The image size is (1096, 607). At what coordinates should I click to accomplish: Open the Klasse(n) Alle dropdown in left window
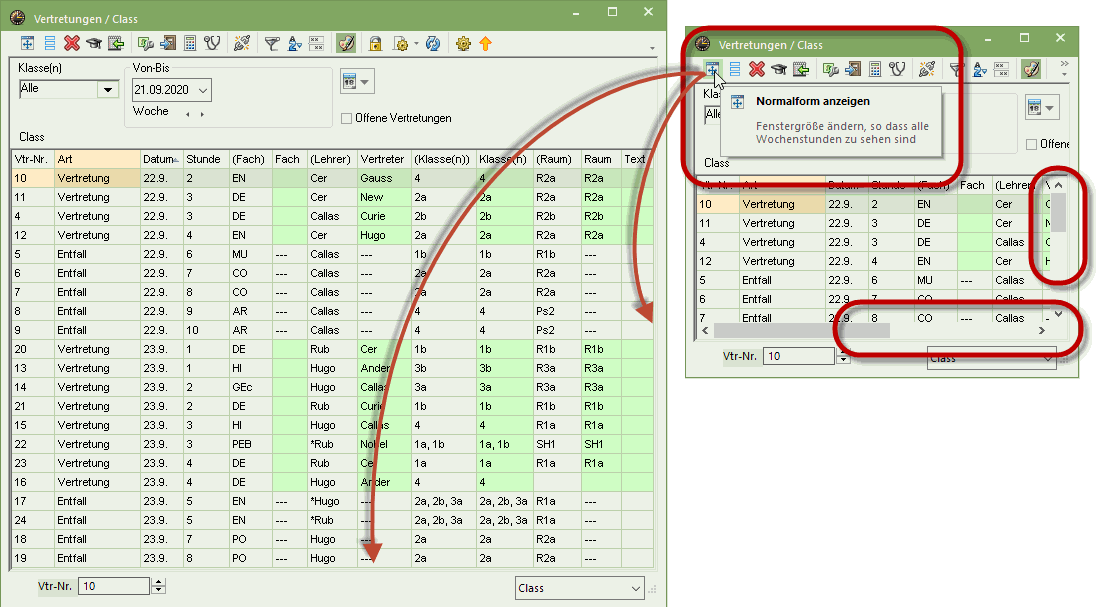[108, 90]
